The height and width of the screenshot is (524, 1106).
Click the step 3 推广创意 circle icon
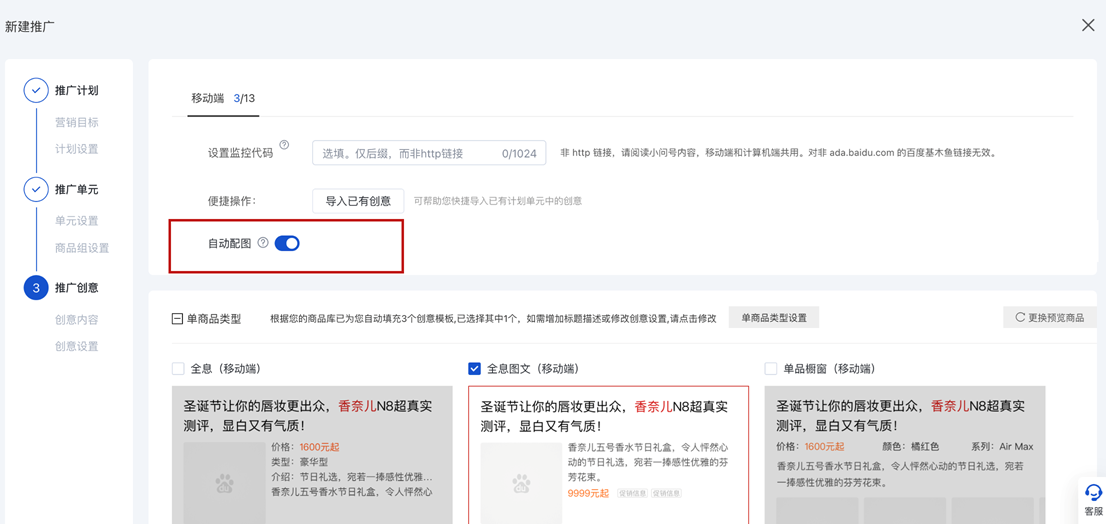(35, 288)
